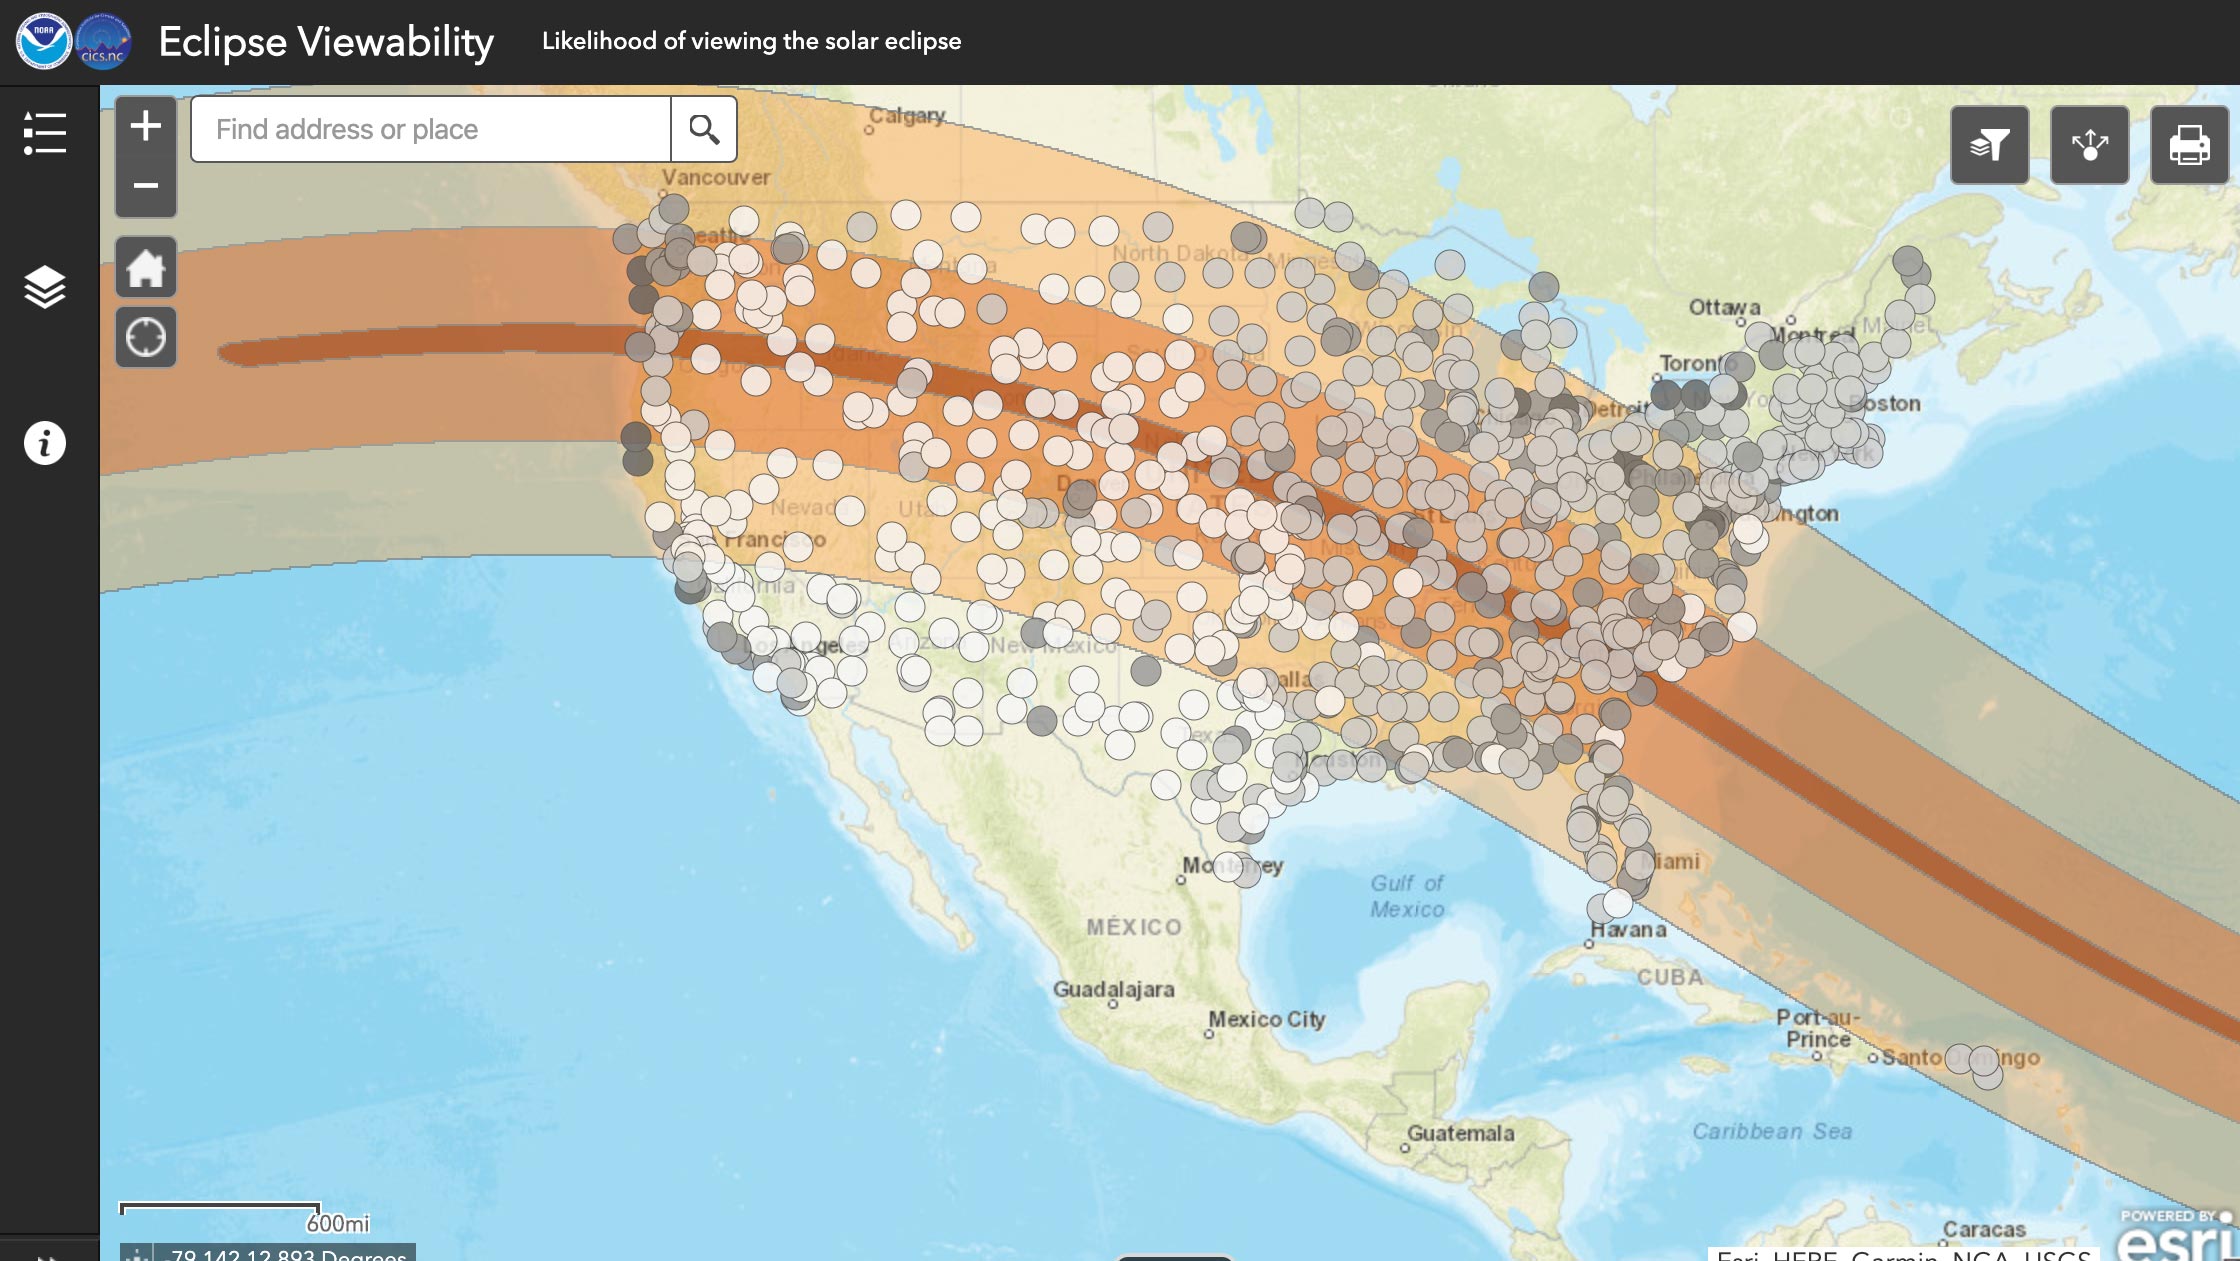
Task: Zoom out with the minus button
Action: click(x=146, y=186)
